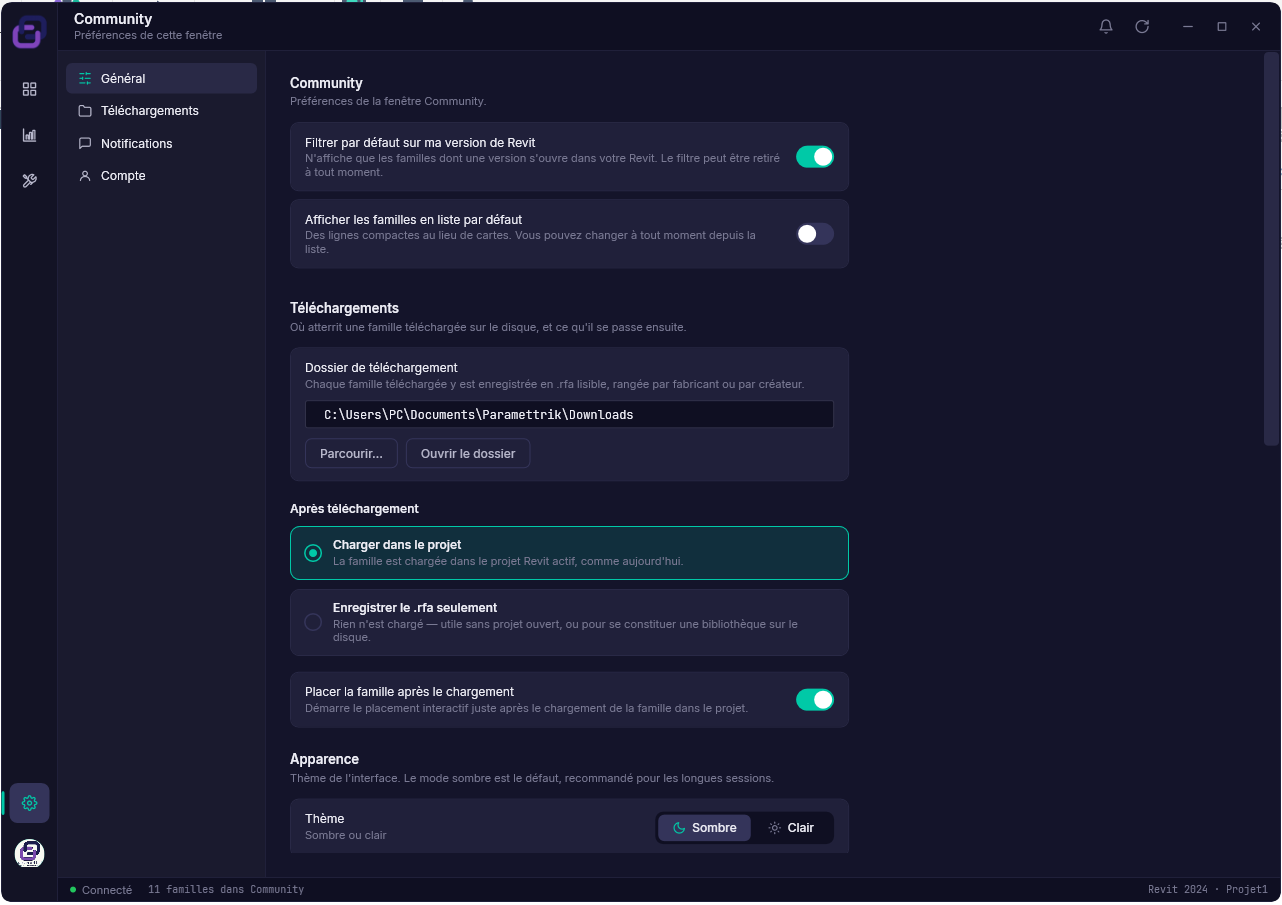The height and width of the screenshot is (905, 1282).
Task: Open the notifications bell in the title bar
Action: point(1106,27)
